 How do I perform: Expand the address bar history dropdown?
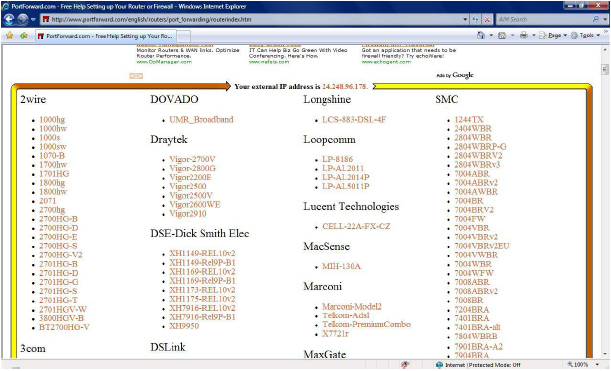[465, 19]
